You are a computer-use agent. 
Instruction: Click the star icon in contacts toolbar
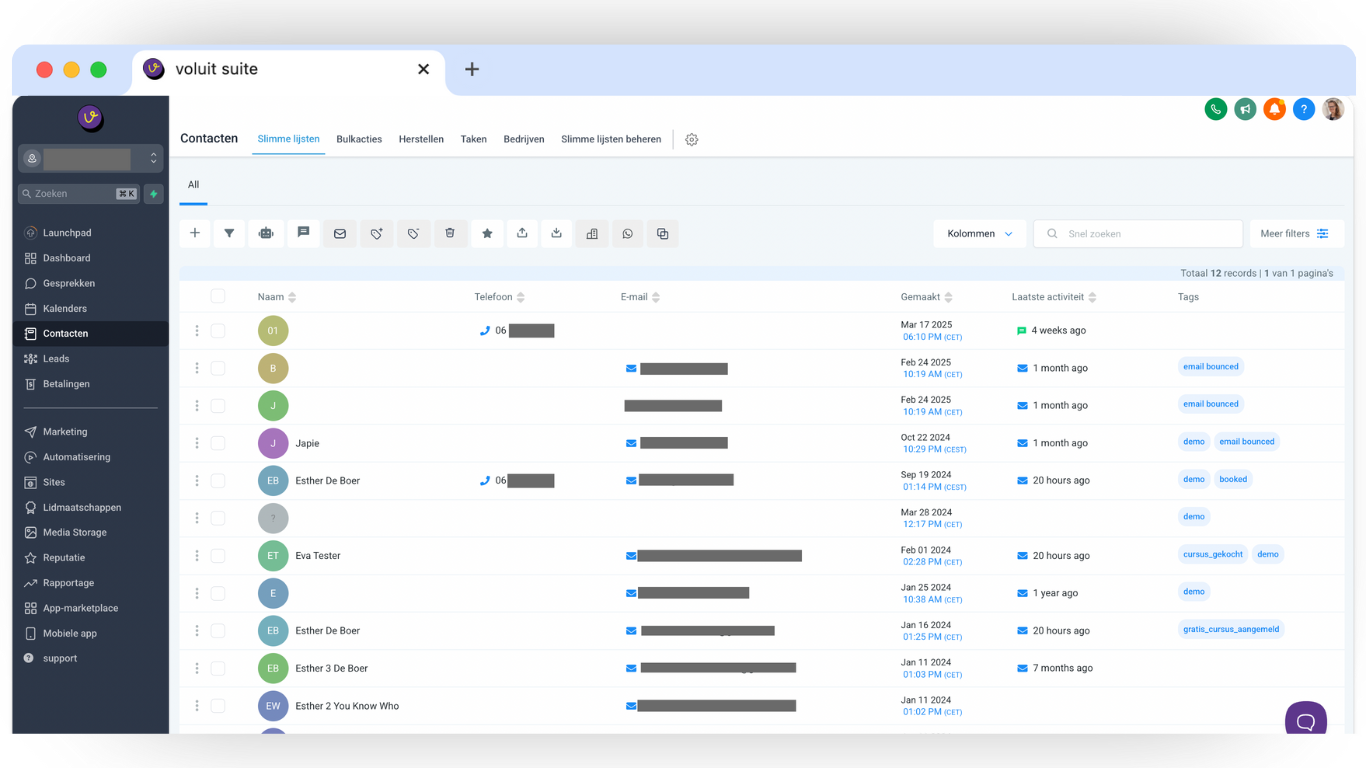[x=487, y=234]
